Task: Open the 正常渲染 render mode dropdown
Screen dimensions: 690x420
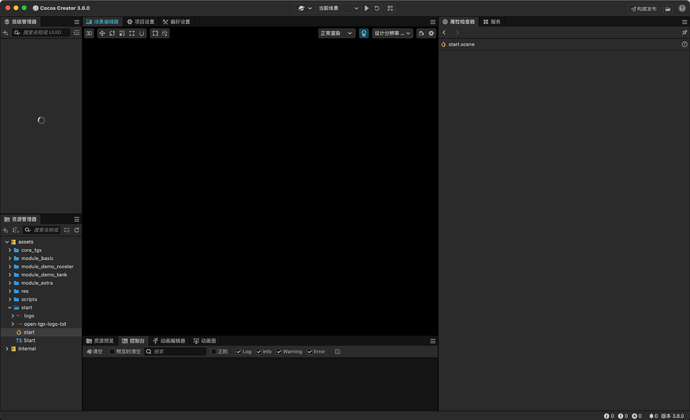Action: 336,33
